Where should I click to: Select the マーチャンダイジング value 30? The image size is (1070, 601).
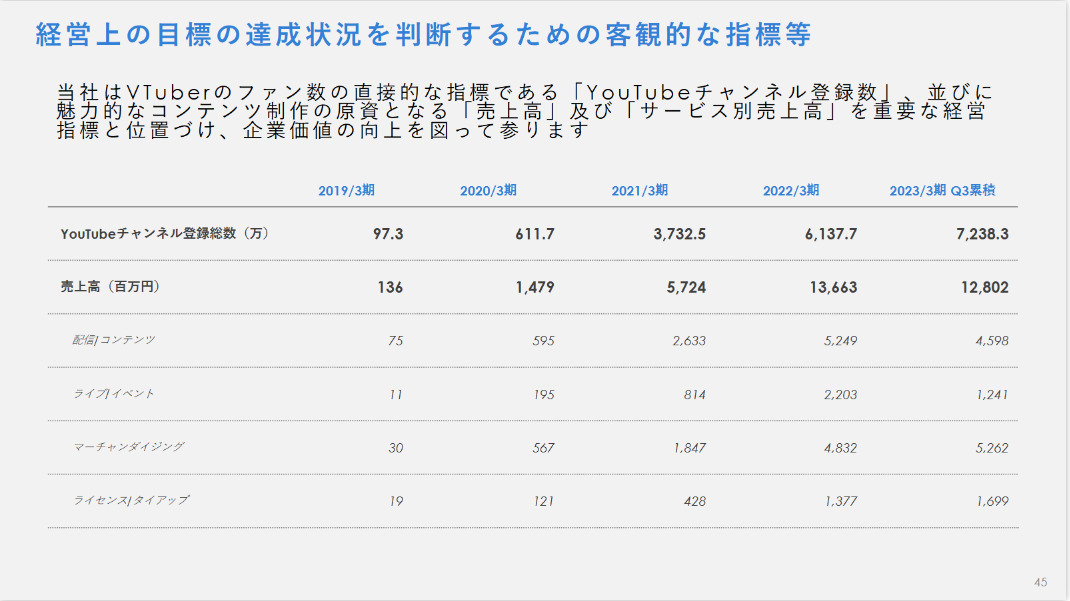point(396,448)
